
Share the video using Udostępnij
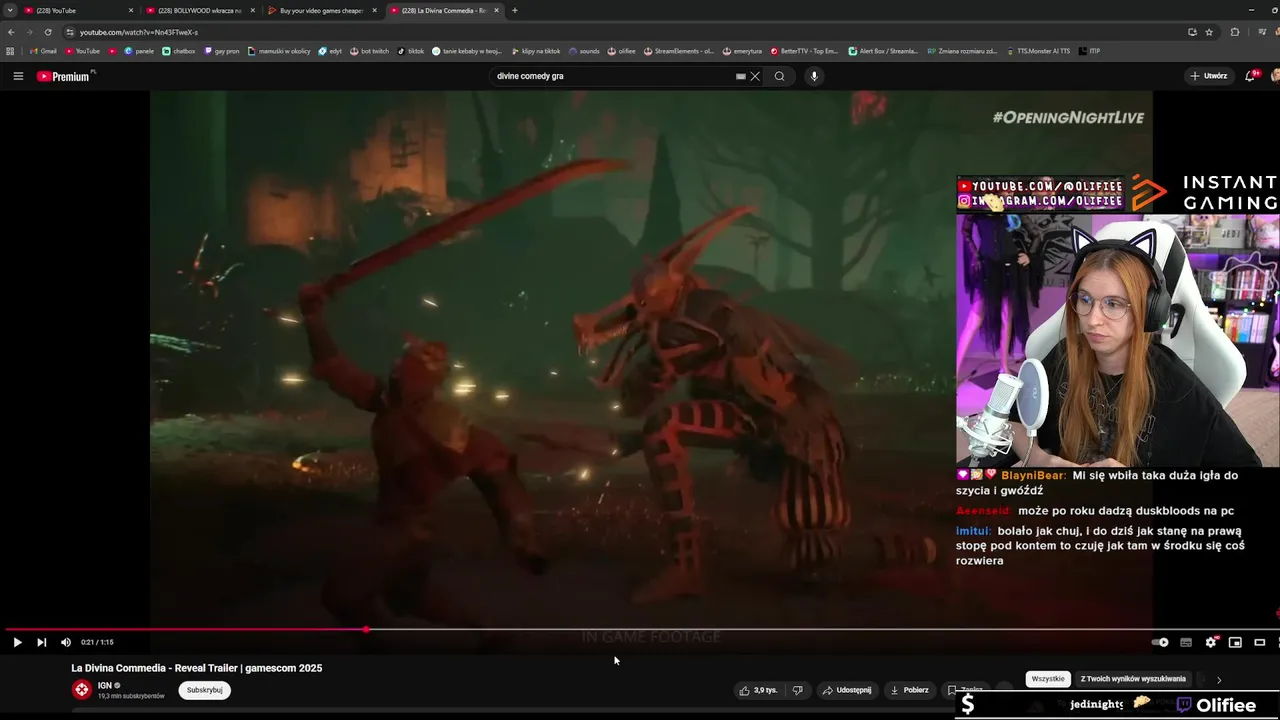pyautogui.click(x=846, y=690)
